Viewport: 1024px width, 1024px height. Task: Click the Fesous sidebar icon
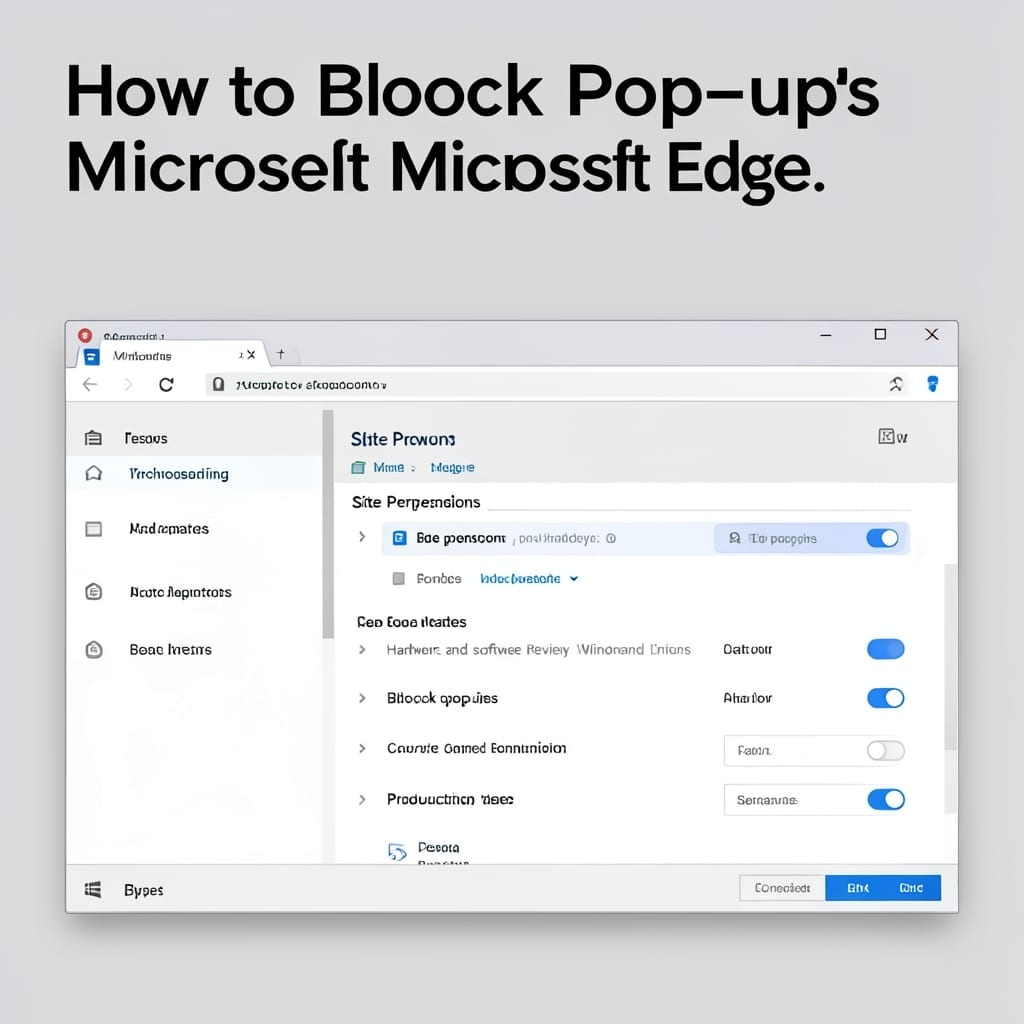coord(93,438)
